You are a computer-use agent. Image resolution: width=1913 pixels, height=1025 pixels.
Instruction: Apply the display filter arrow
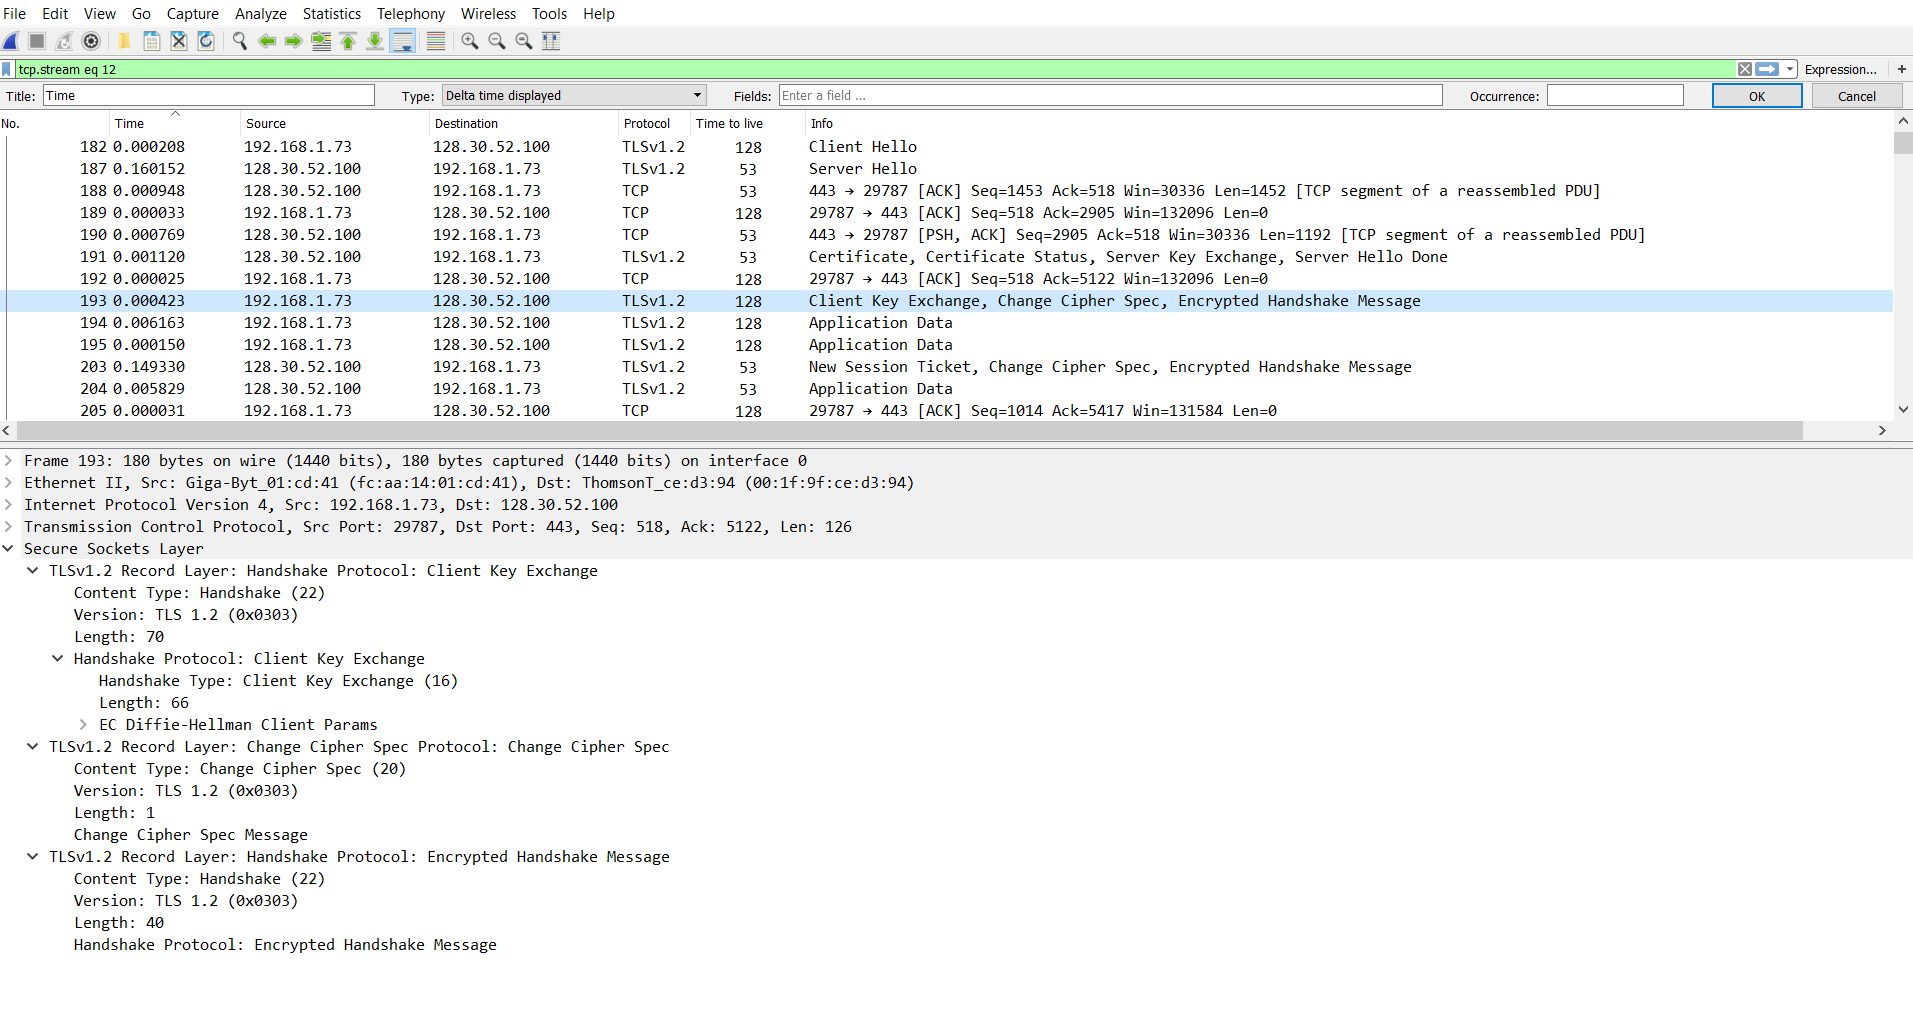point(1768,69)
